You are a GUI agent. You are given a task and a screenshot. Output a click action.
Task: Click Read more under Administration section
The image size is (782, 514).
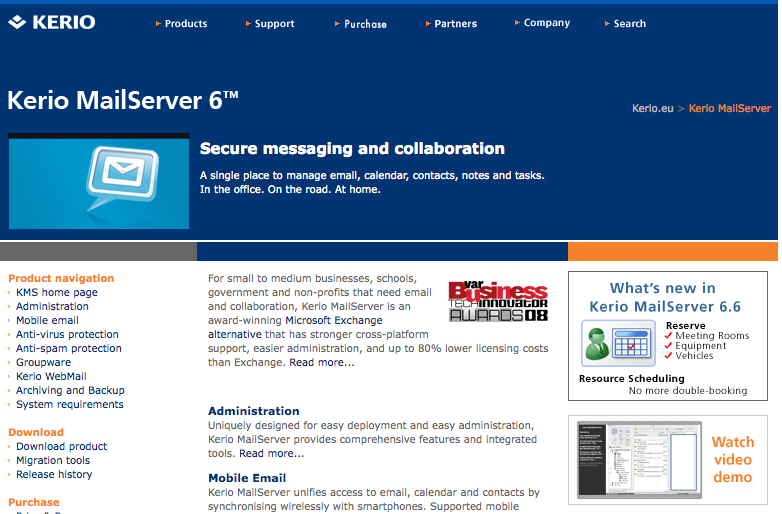click(x=271, y=453)
